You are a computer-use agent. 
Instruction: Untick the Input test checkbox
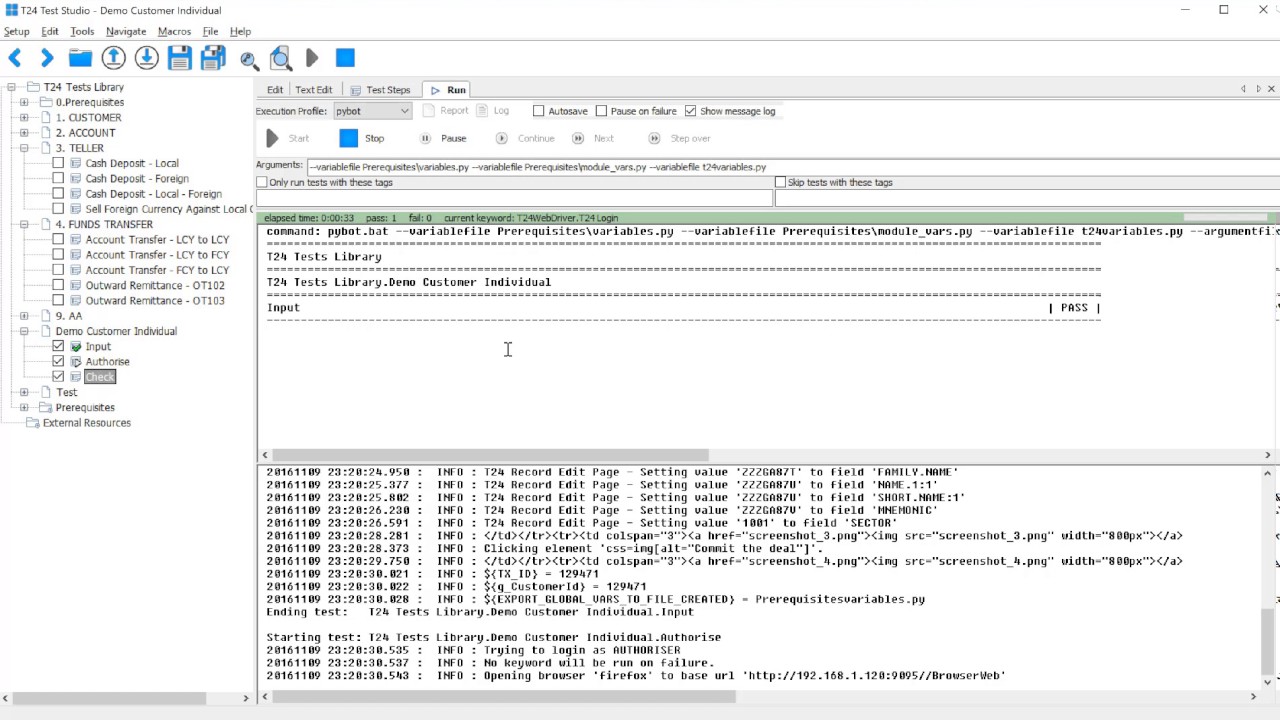point(58,347)
